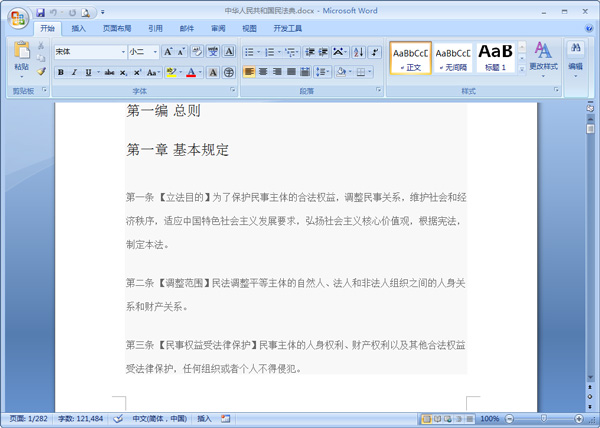Viewport: 600px width, 428px height.
Task: Open the font size dropdown showing 小二
Action: [143, 52]
